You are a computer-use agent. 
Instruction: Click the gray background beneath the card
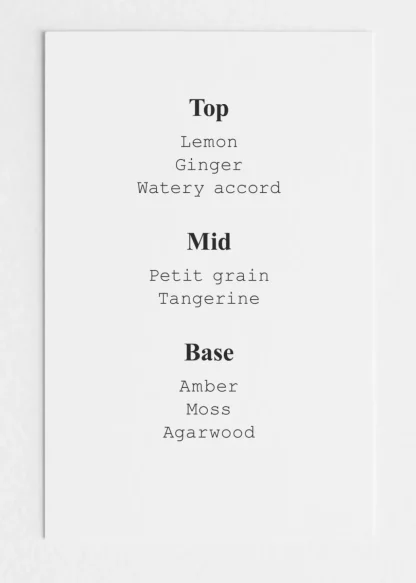pos(208,561)
